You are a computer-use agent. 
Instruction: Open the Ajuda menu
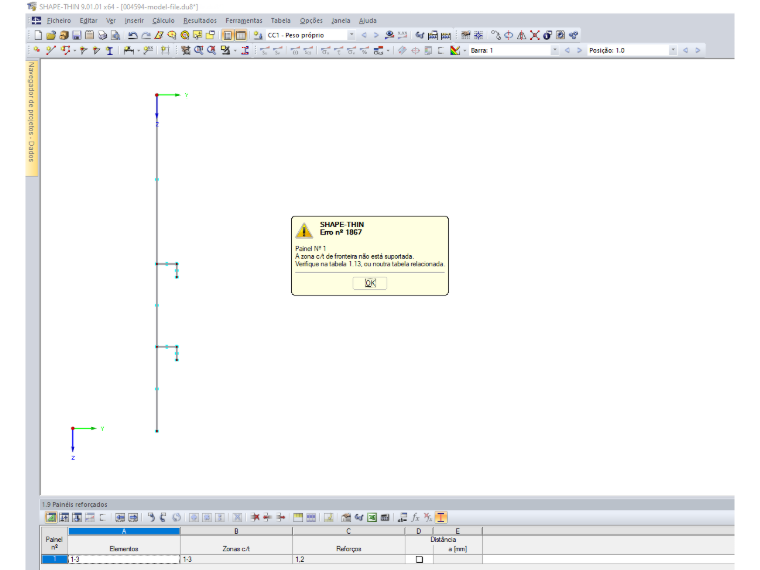[x=368, y=20]
